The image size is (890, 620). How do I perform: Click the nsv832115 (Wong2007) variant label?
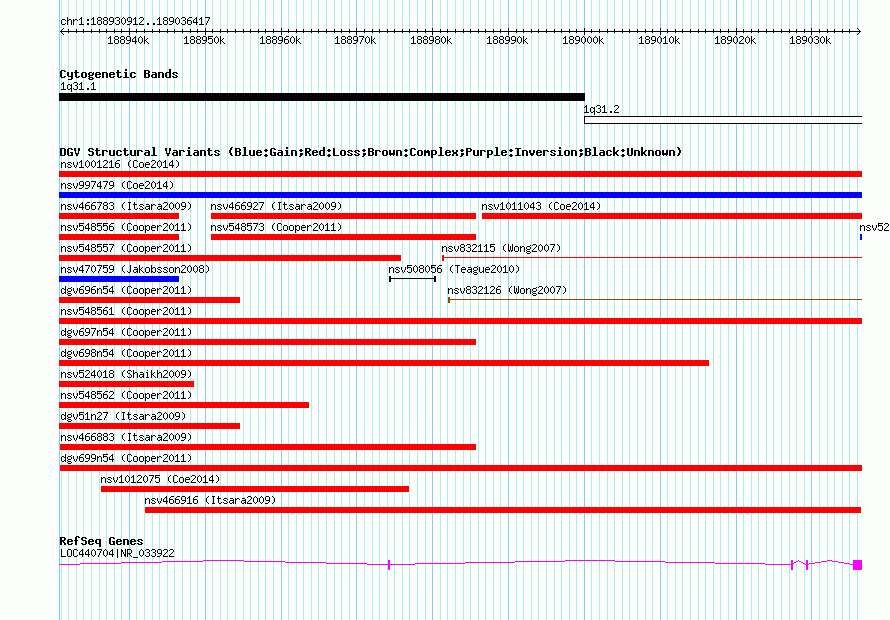(501, 248)
